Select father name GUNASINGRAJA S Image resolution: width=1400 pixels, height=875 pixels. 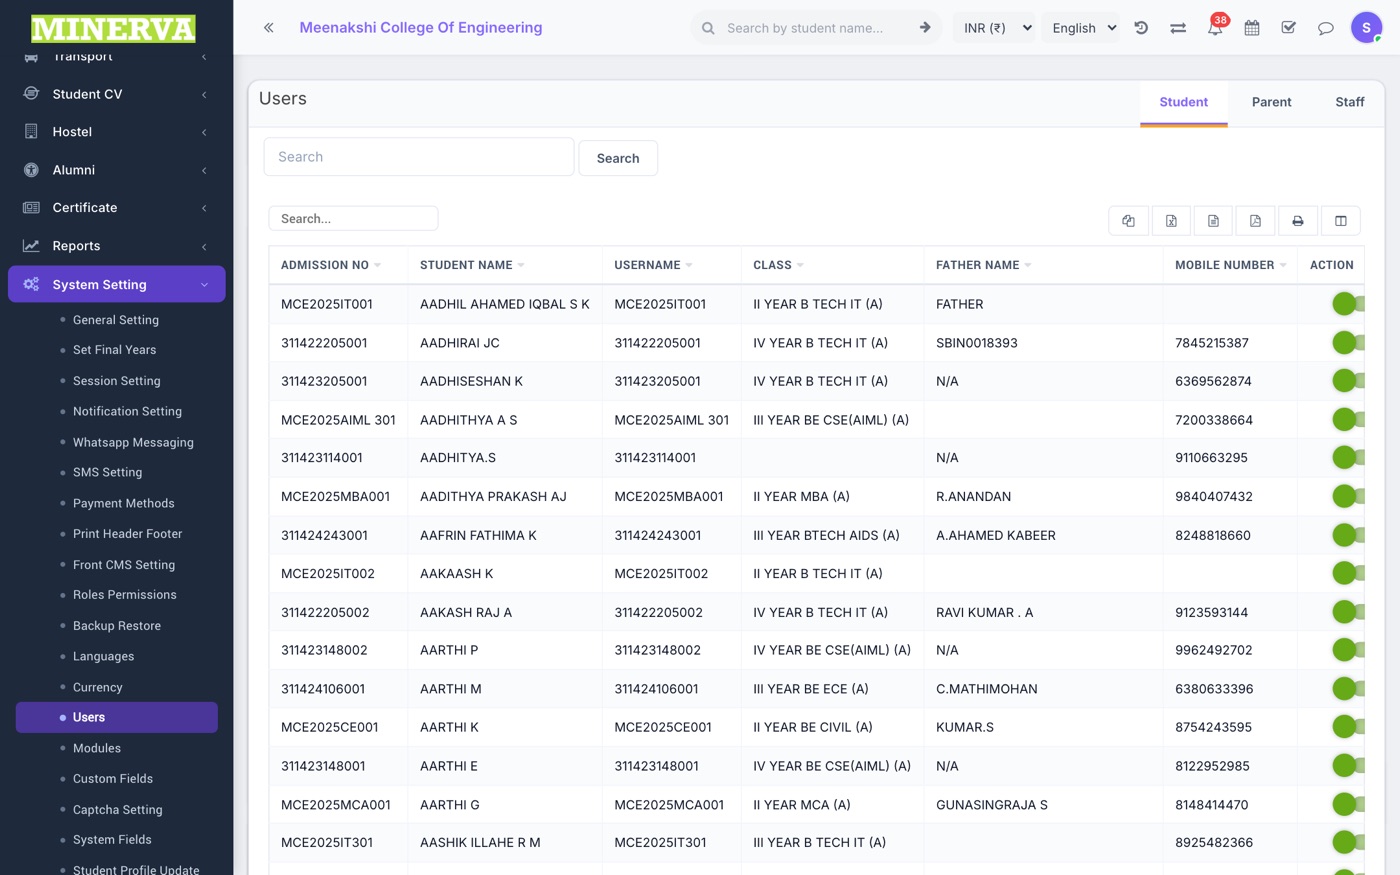pyautogui.click(x=992, y=805)
